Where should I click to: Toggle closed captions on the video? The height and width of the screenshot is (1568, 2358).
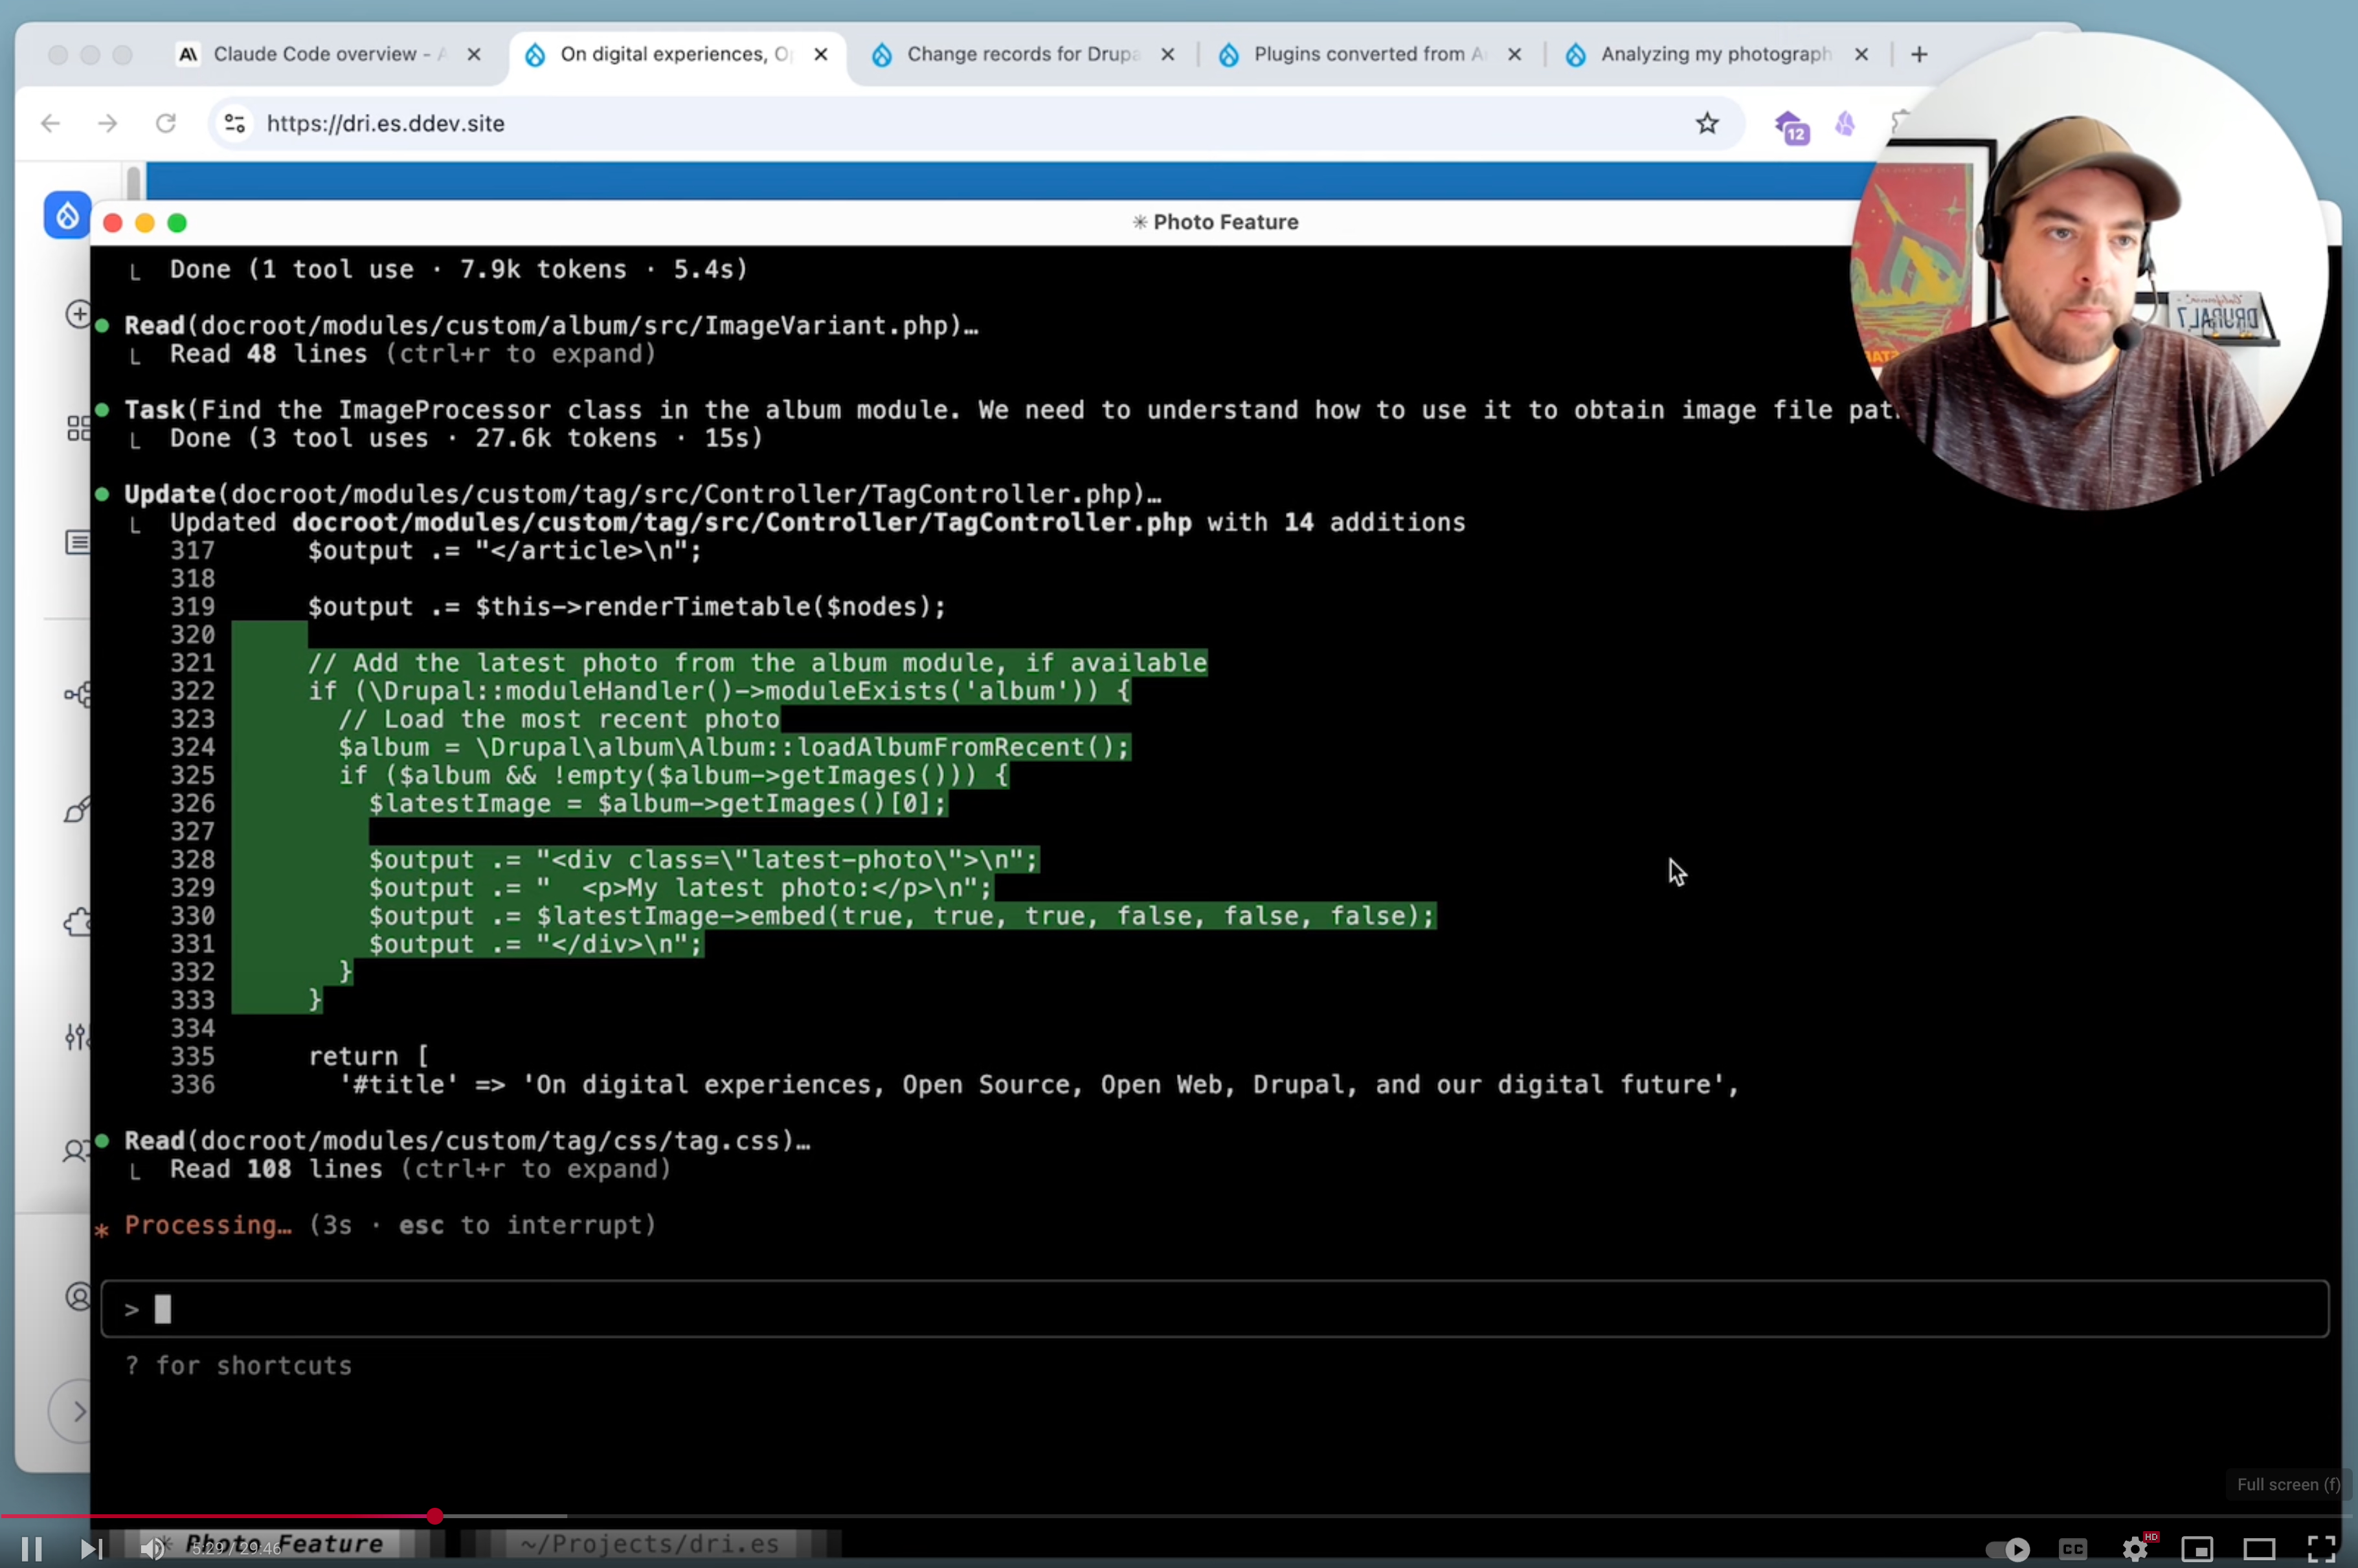click(2072, 1548)
